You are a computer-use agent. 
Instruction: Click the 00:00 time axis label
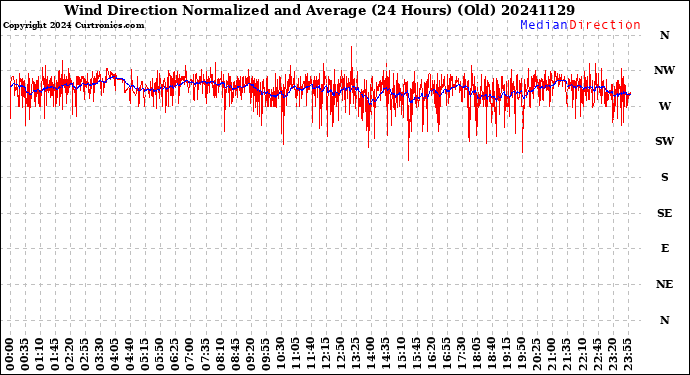click(10, 354)
